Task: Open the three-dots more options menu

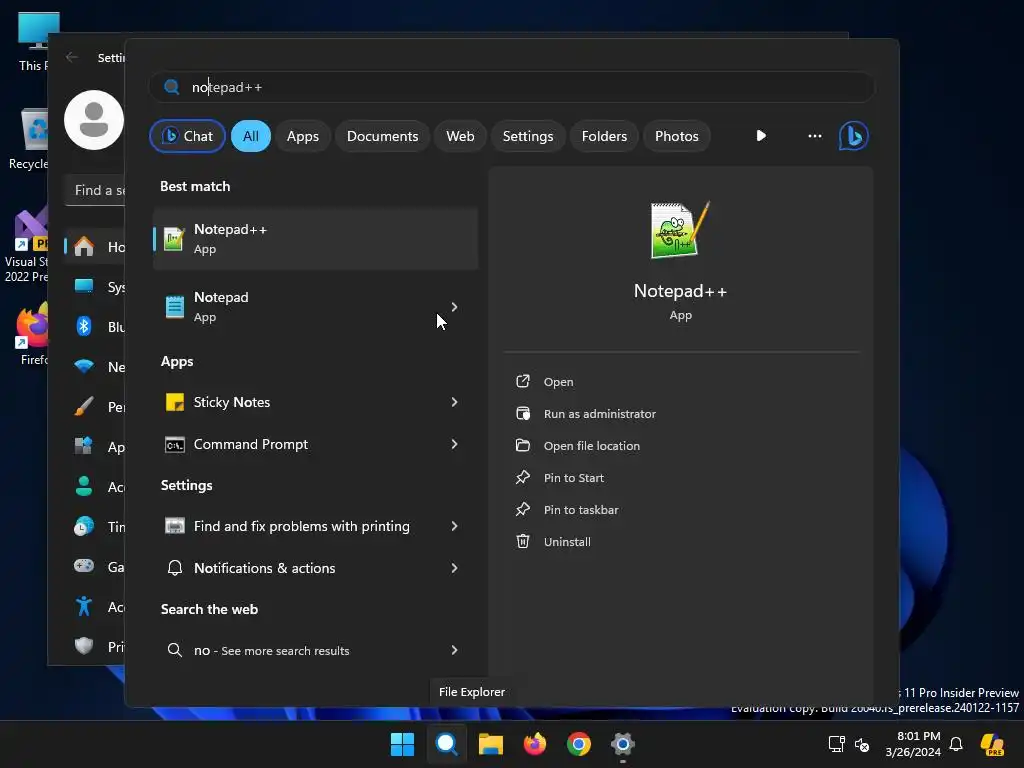Action: pyautogui.click(x=814, y=136)
